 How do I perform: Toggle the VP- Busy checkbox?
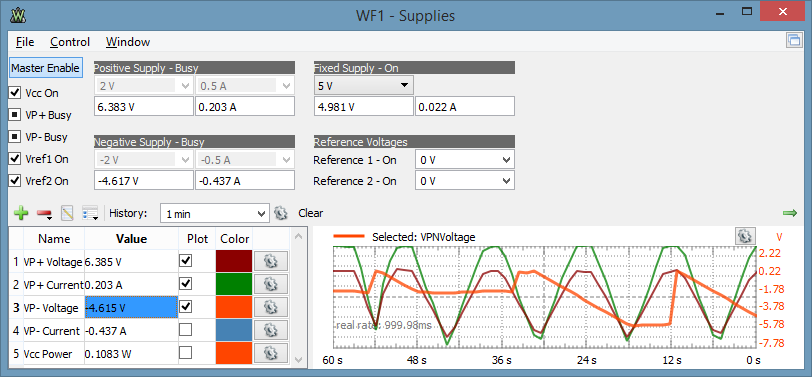click(x=15, y=137)
